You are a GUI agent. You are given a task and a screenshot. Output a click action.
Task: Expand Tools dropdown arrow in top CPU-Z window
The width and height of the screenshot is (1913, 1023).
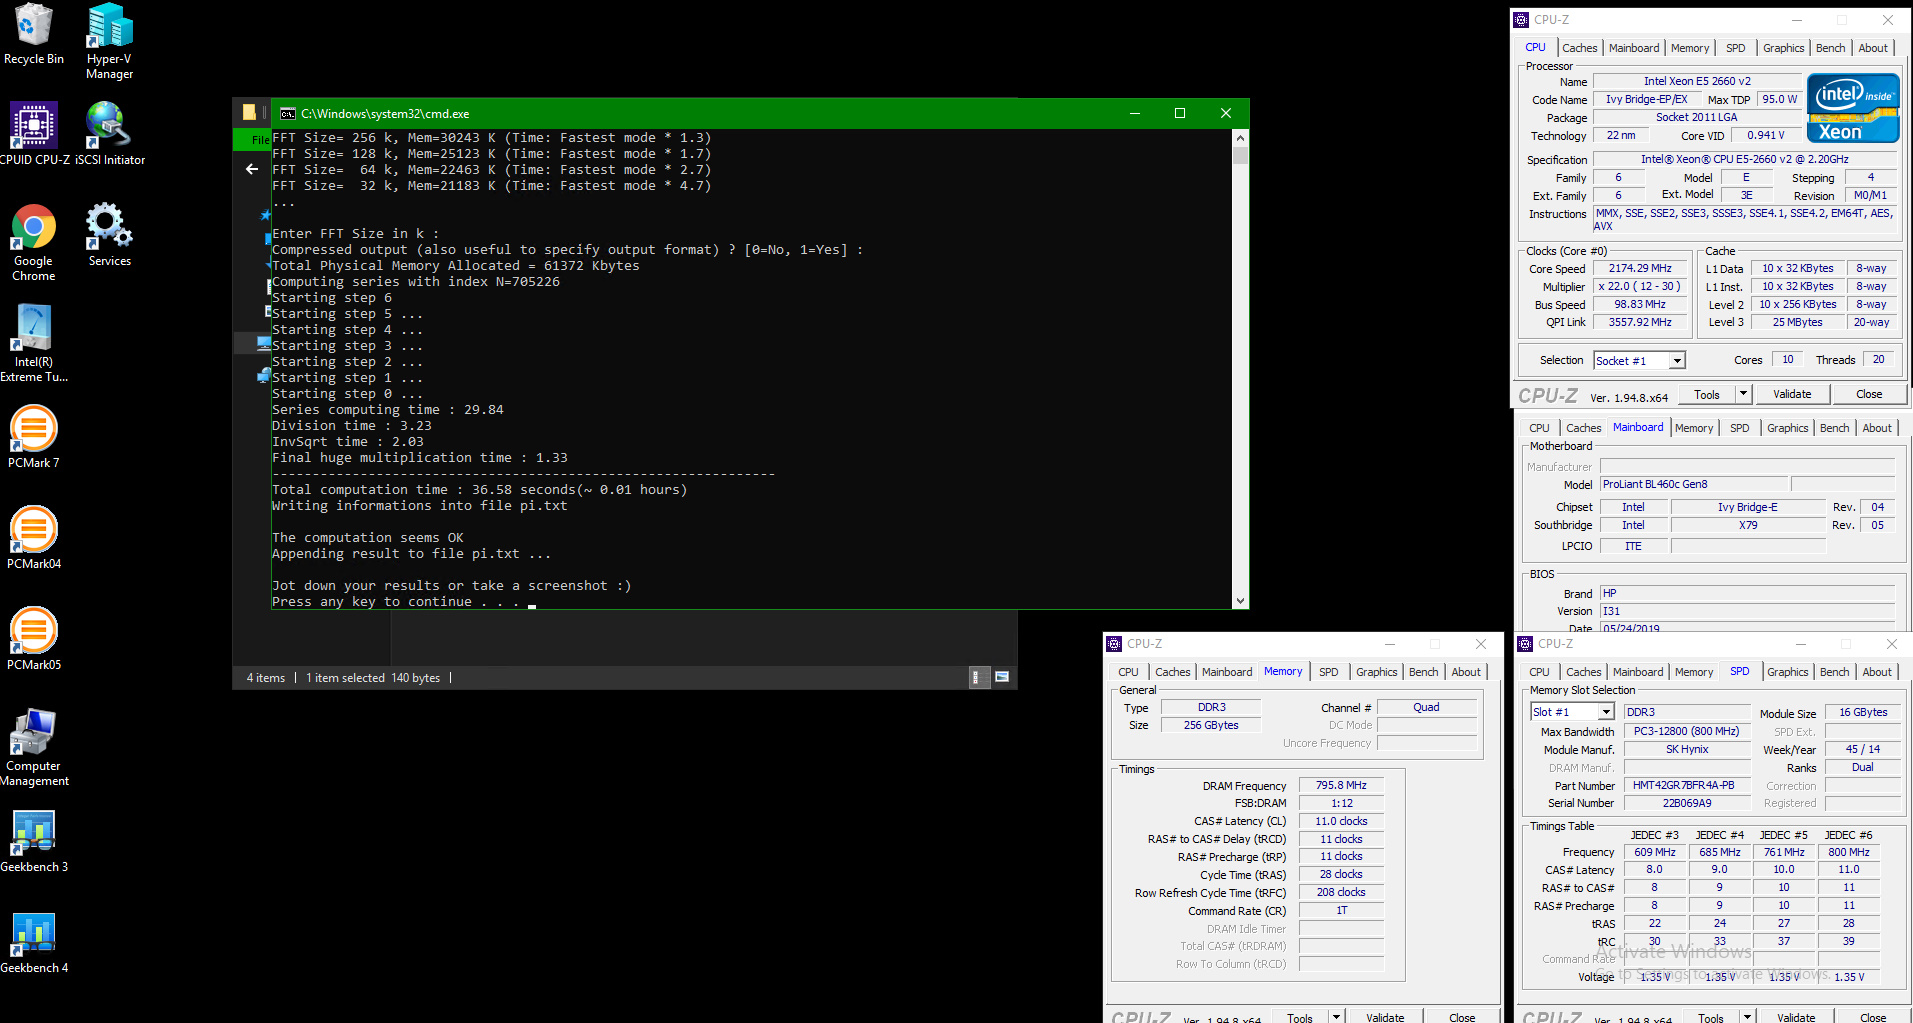(x=1743, y=394)
